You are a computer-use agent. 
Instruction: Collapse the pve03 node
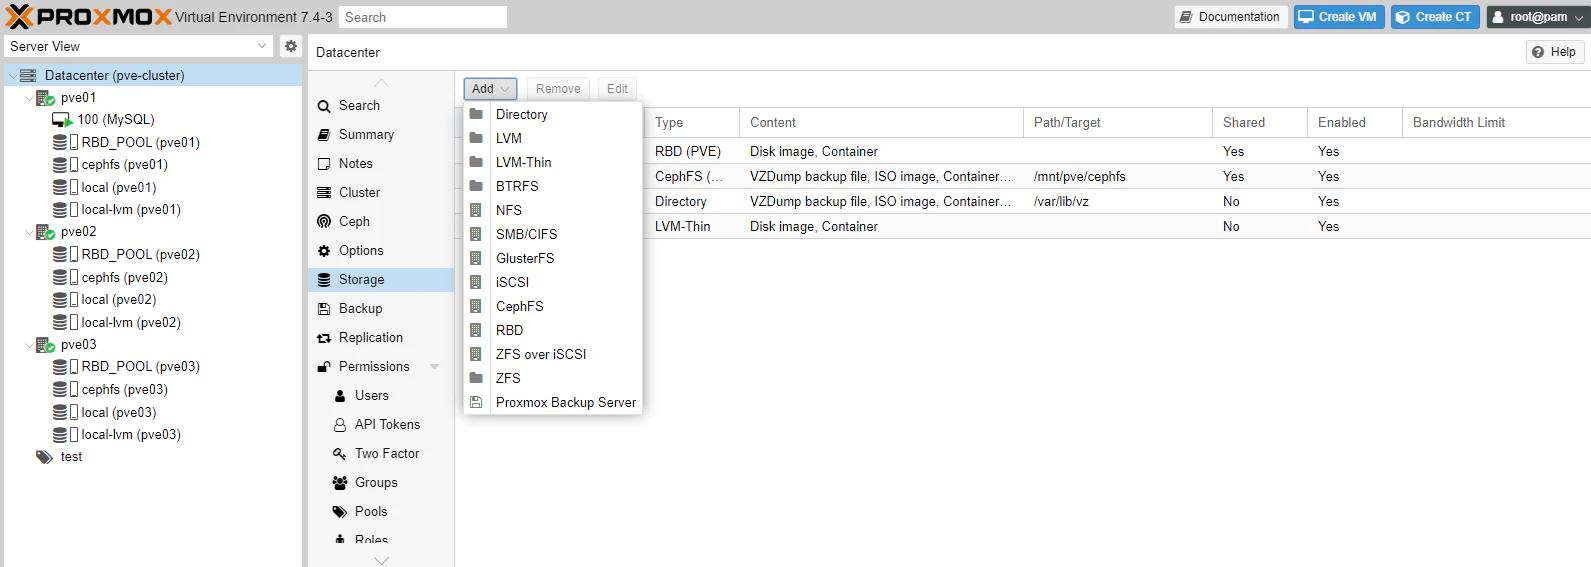pos(29,345)
